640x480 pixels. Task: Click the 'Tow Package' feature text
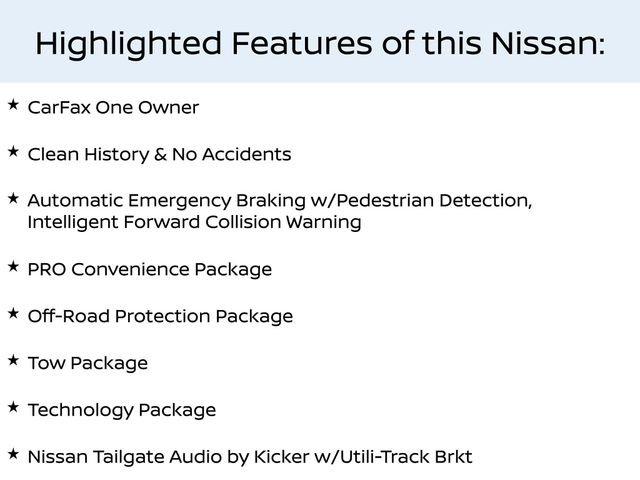tap(87, 363)
